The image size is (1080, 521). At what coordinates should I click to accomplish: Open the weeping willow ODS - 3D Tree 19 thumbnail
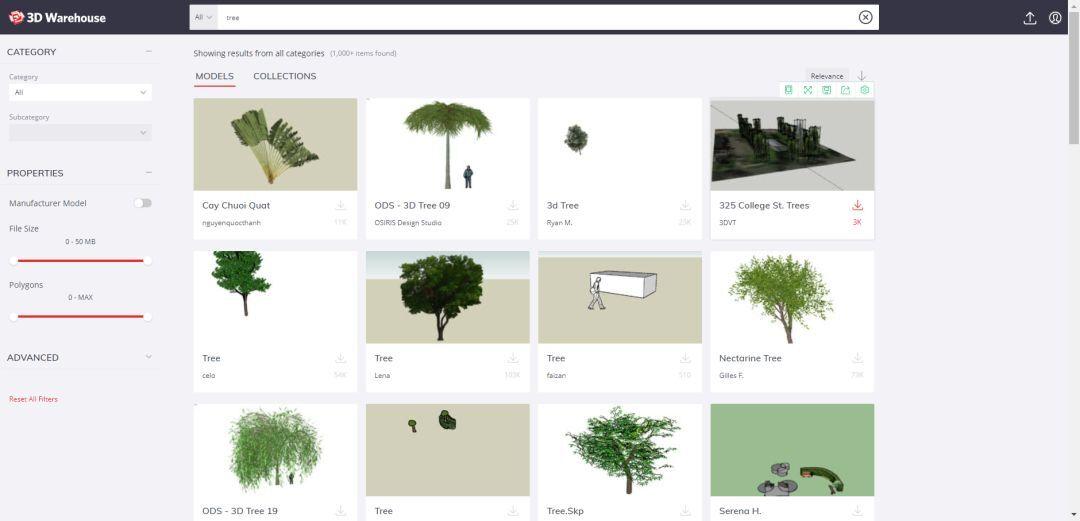275,450
